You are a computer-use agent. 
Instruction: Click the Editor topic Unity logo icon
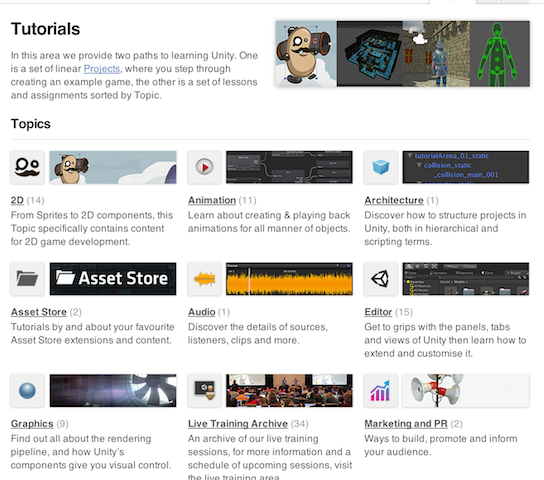(x=381, y=279)
